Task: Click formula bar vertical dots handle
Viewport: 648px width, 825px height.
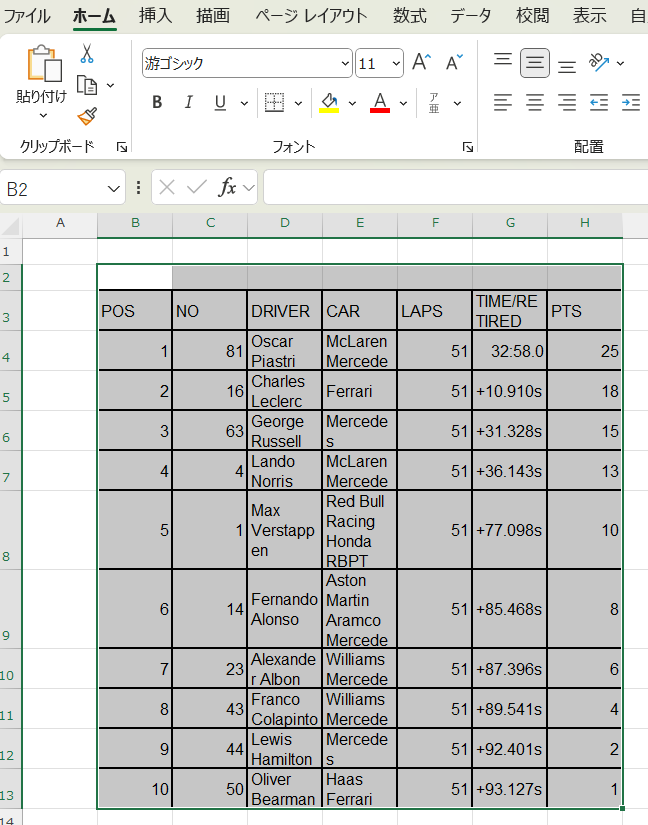Action: (x=138, y=187)
